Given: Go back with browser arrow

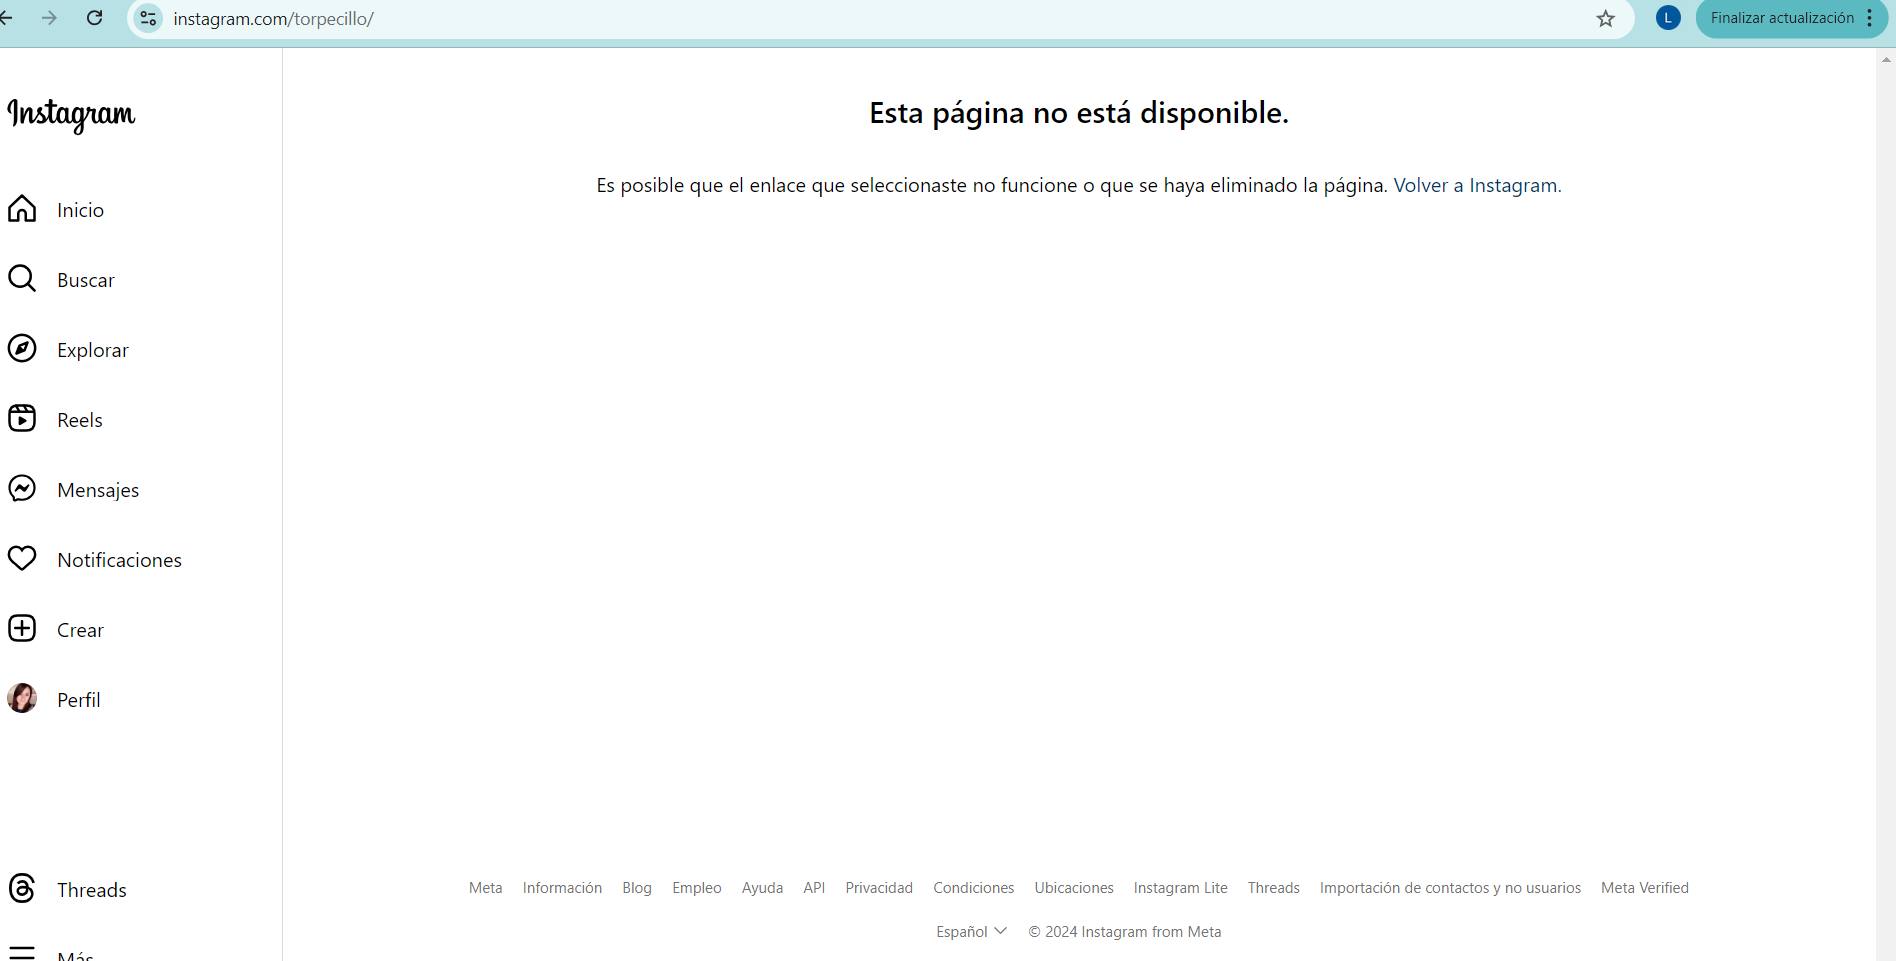Looking at the screenshot, I should [x=6, y=18].
